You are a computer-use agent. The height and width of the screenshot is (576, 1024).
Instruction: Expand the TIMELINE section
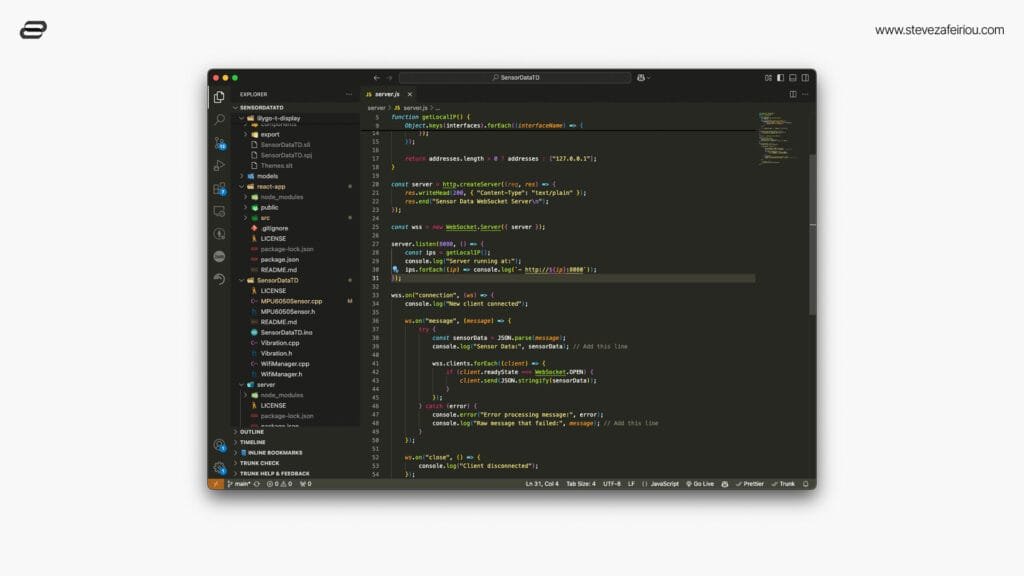click(295, 442)
